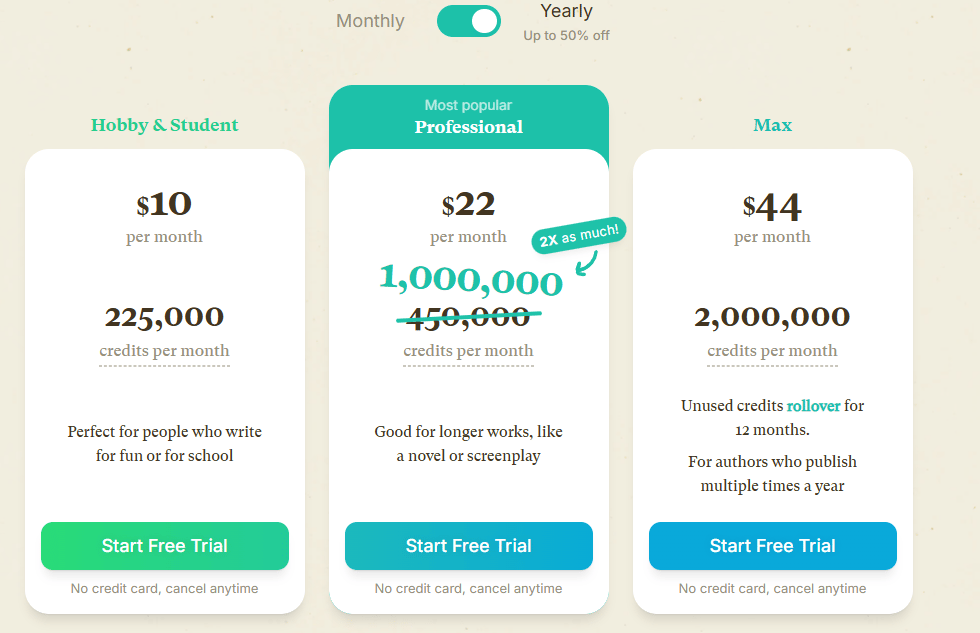Click the crossed-out 450,000 credits text

coord(468,315)
